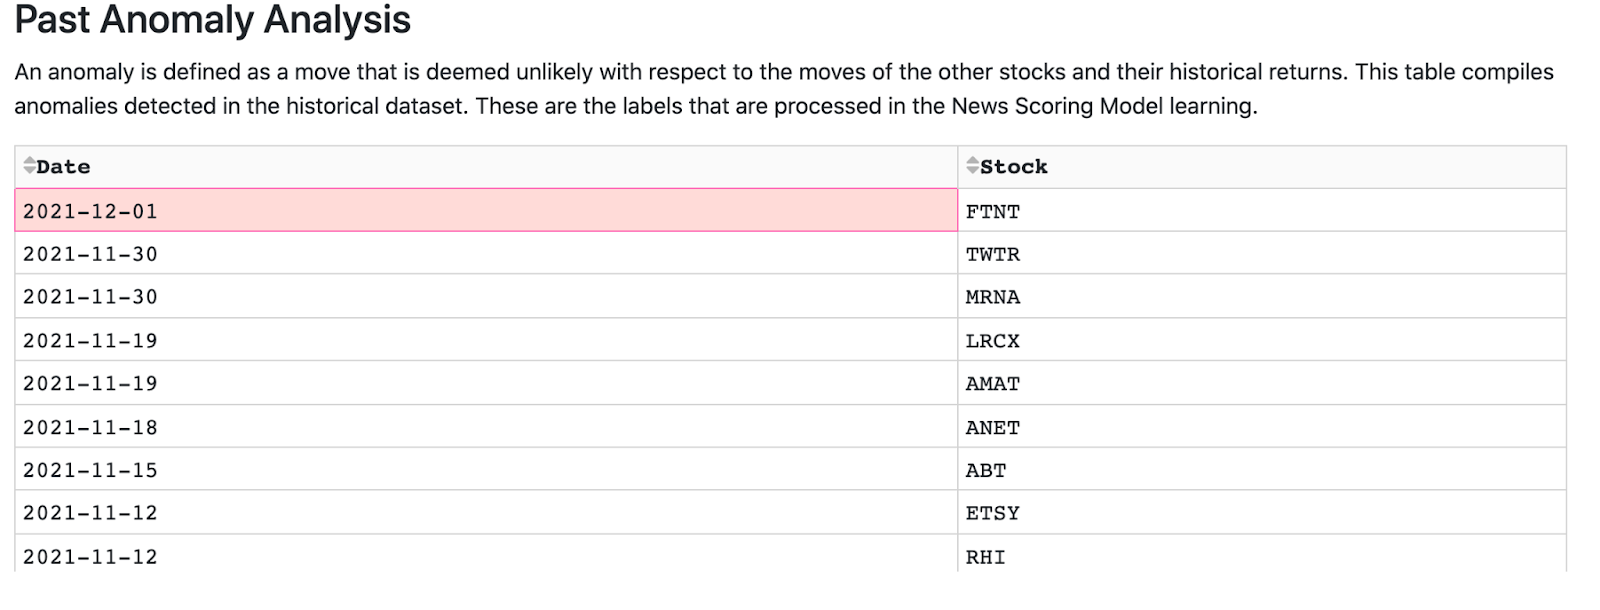Screen dimensions: 1600x610
Task: Click the Past Anomaly Analysis heading
Action: [x=212, y=20]
